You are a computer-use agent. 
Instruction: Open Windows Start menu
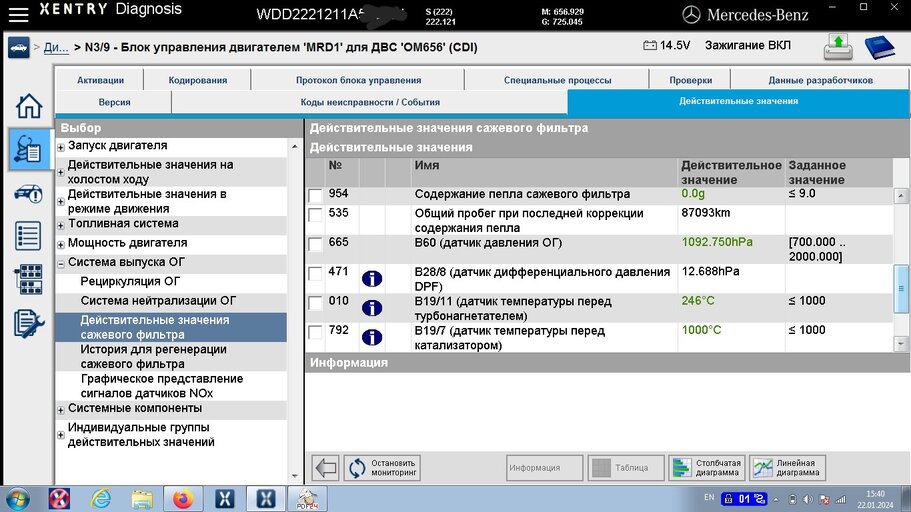click(17, 499)
